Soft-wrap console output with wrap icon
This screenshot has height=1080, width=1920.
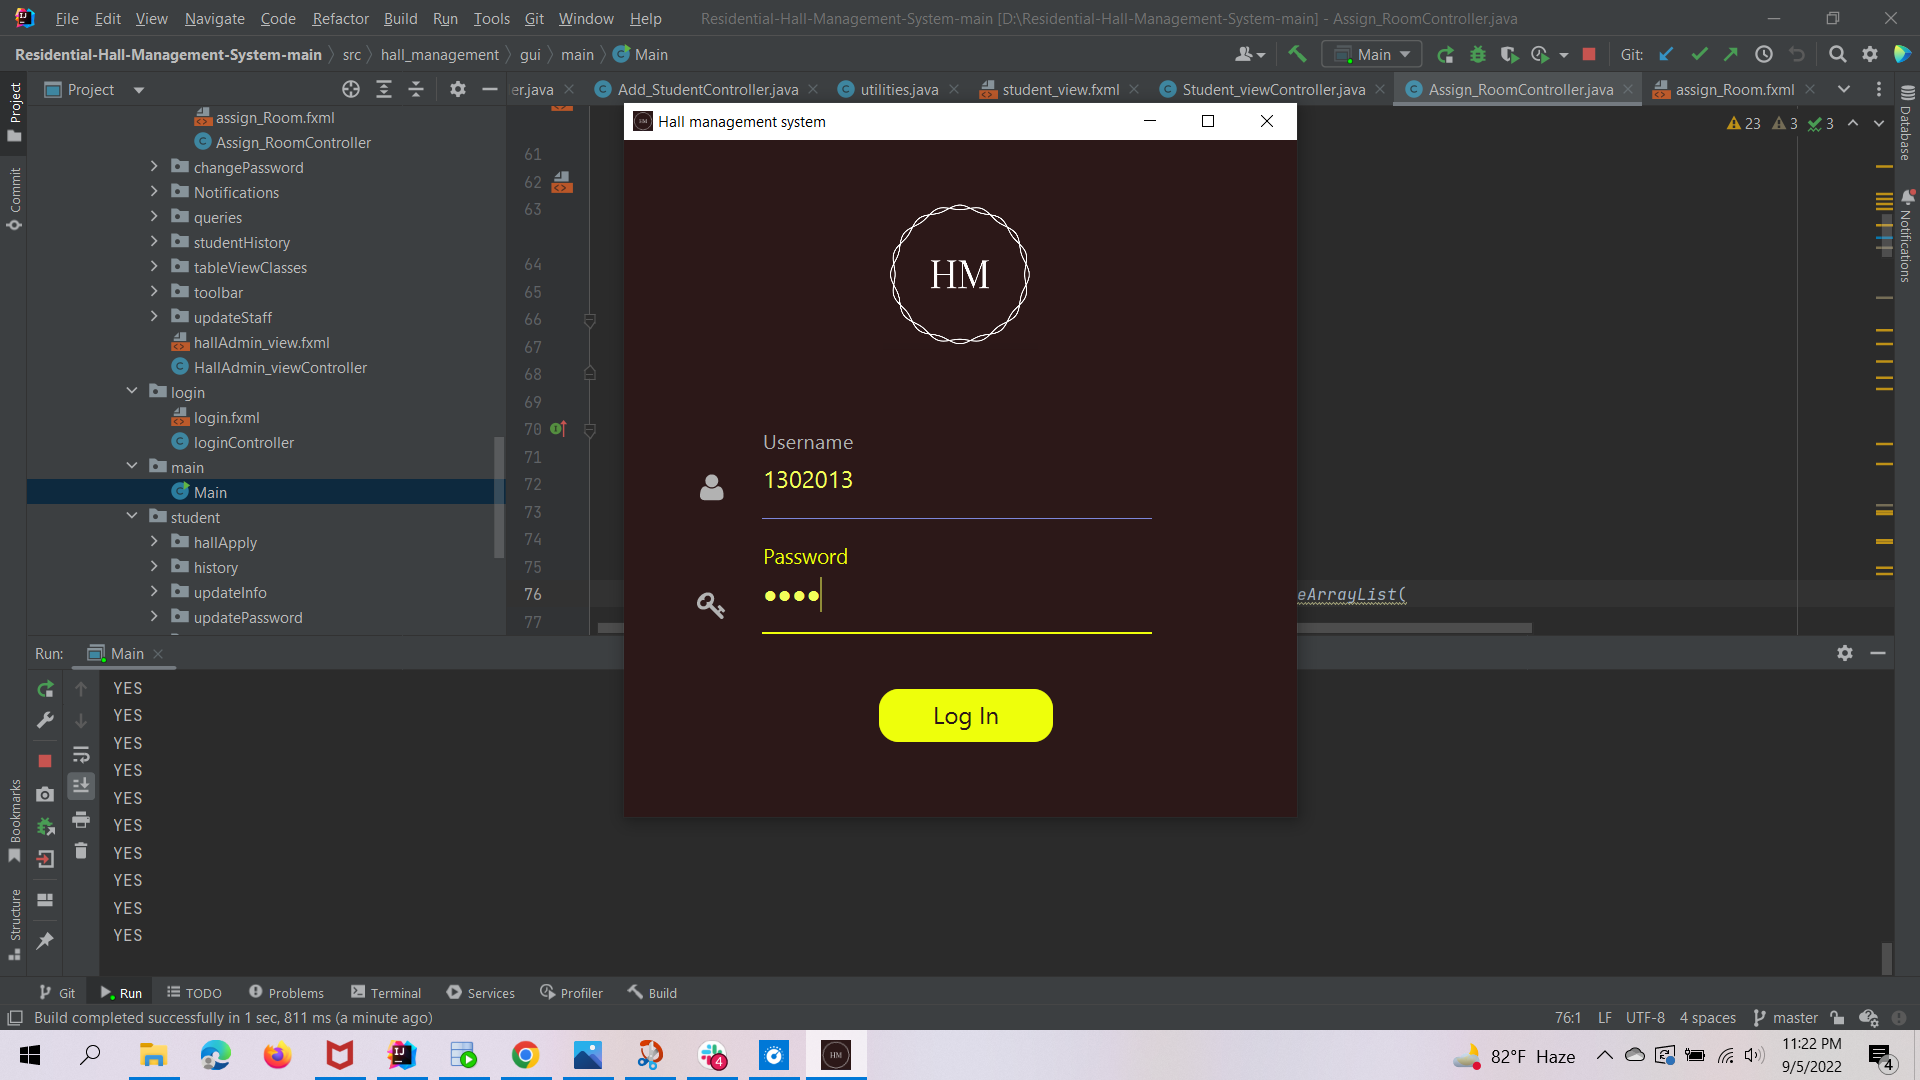(81, 755)
